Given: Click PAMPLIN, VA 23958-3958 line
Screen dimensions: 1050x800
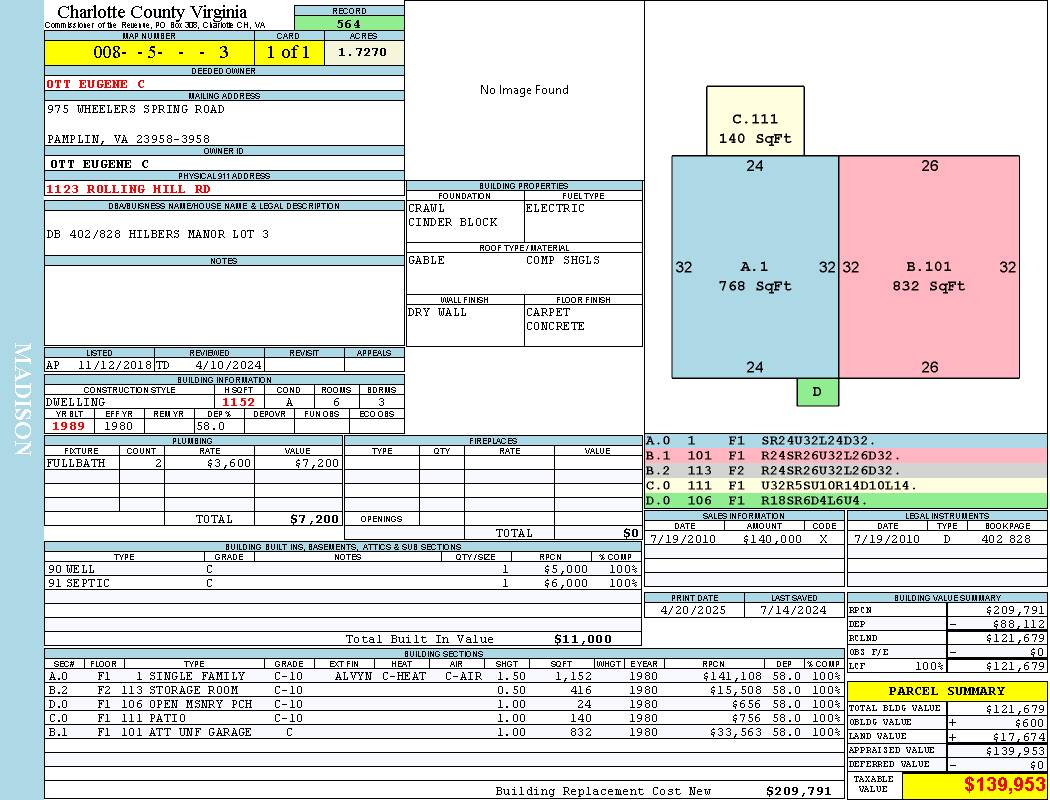Looking at the screenshot, I should [x=128, y=139].
